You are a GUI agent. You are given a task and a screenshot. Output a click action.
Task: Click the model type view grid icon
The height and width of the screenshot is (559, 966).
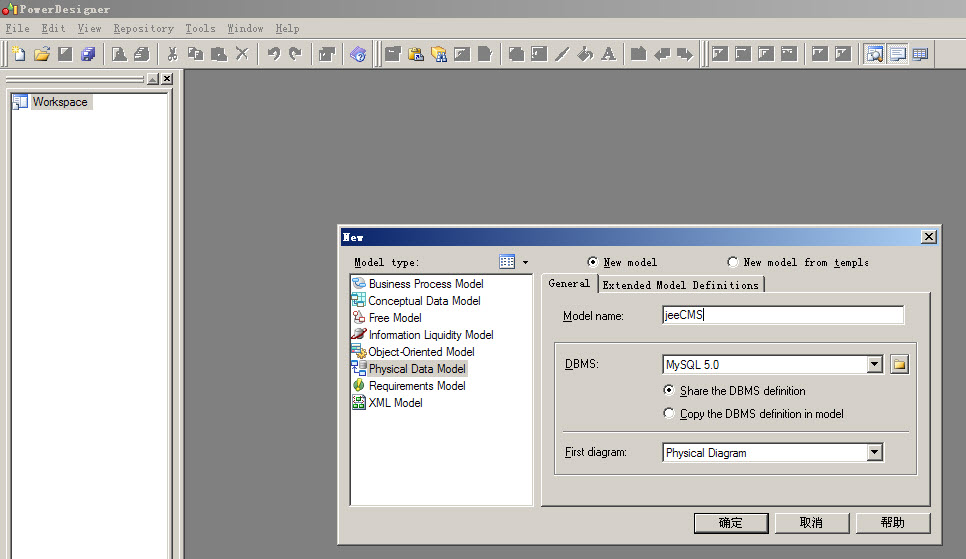pos(507,262)
